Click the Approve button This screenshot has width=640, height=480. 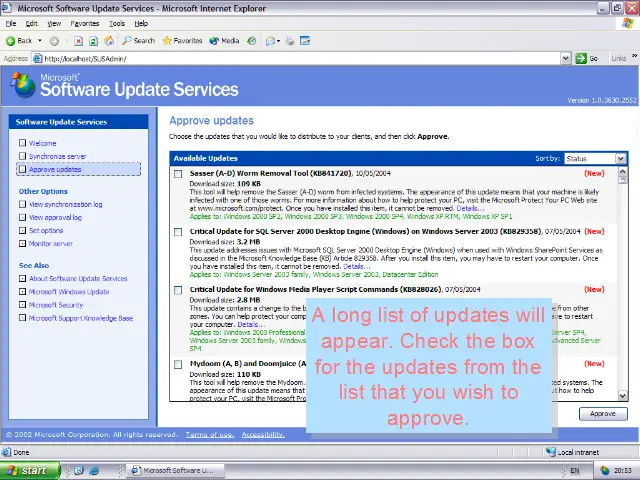[603, 413]
